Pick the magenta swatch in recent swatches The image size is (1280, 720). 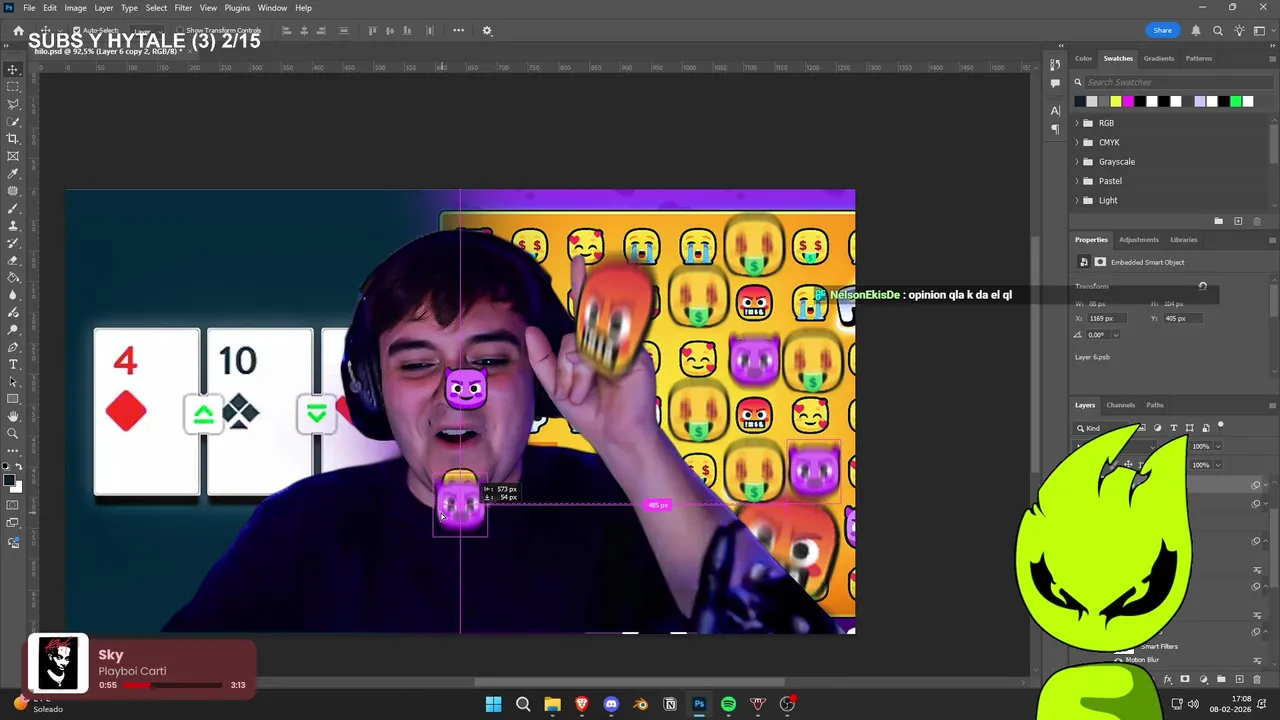(x=1128, y=101)
